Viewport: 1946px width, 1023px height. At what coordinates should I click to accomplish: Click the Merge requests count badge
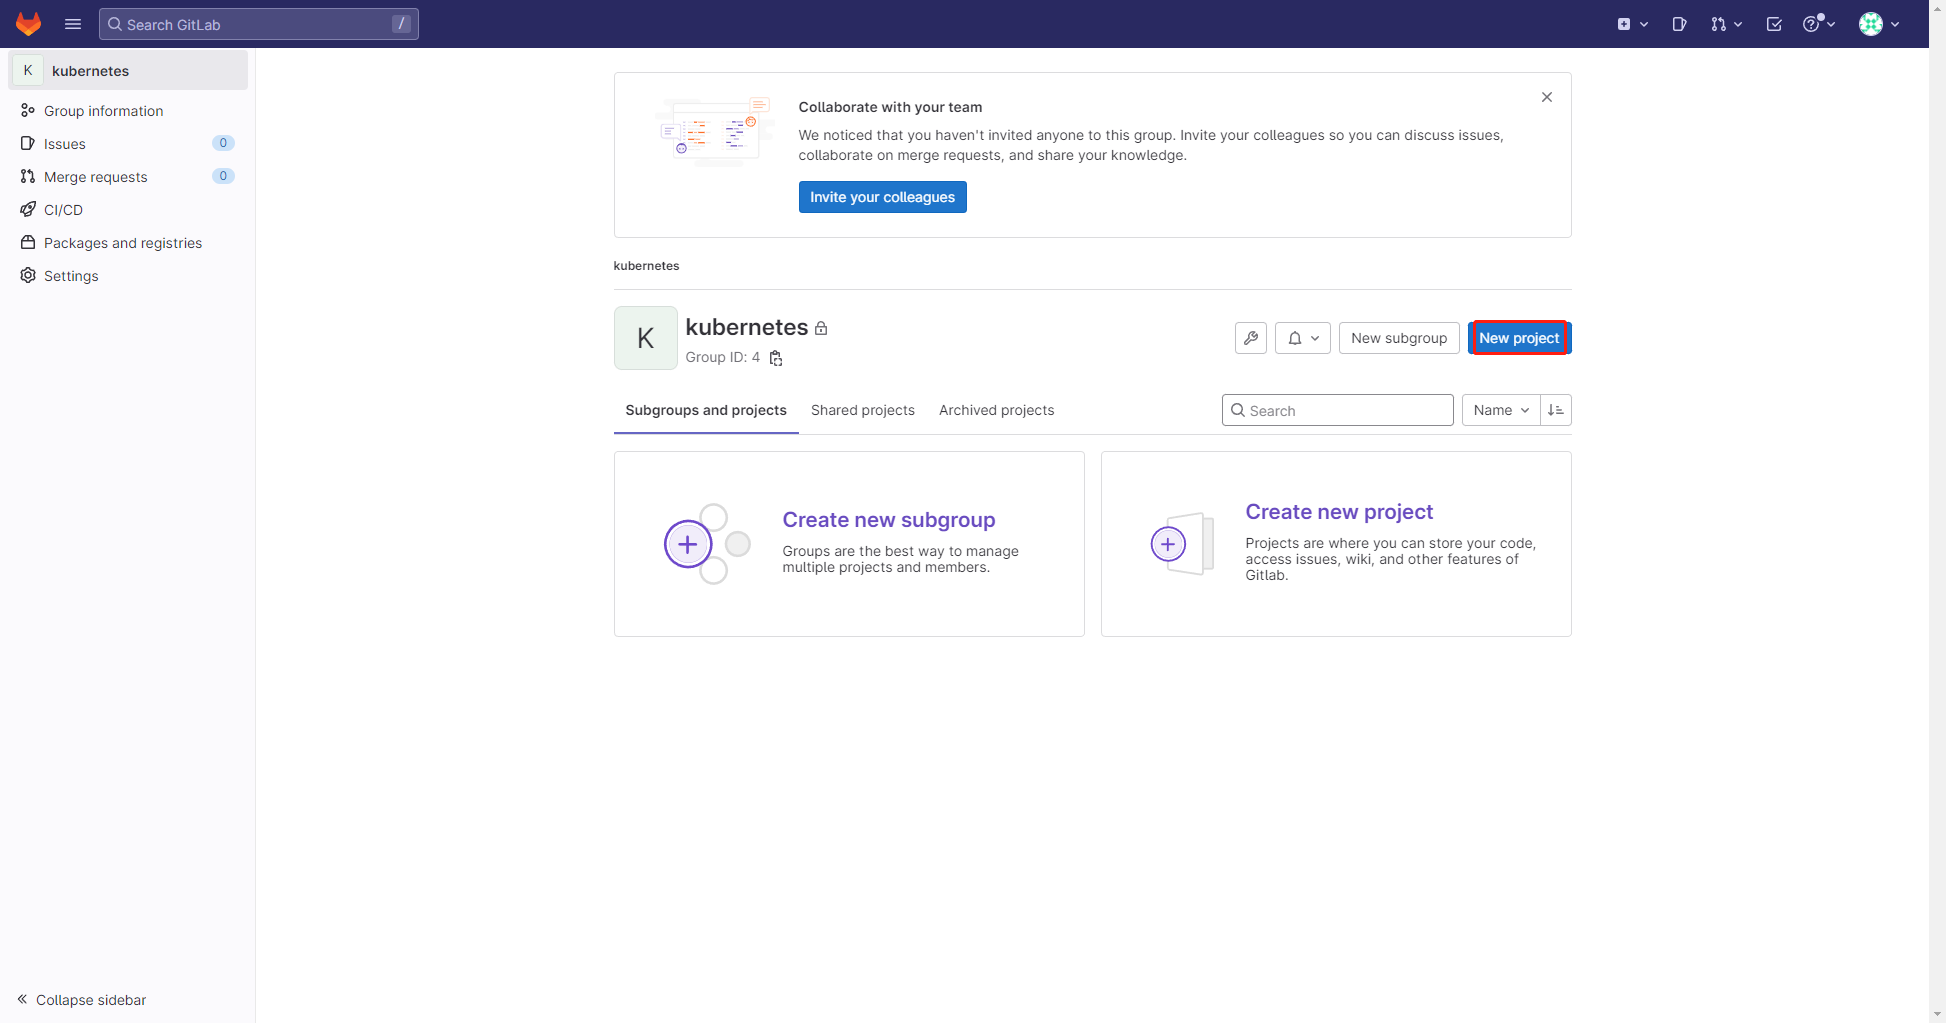pyautogui.click(x=223, y=176)
